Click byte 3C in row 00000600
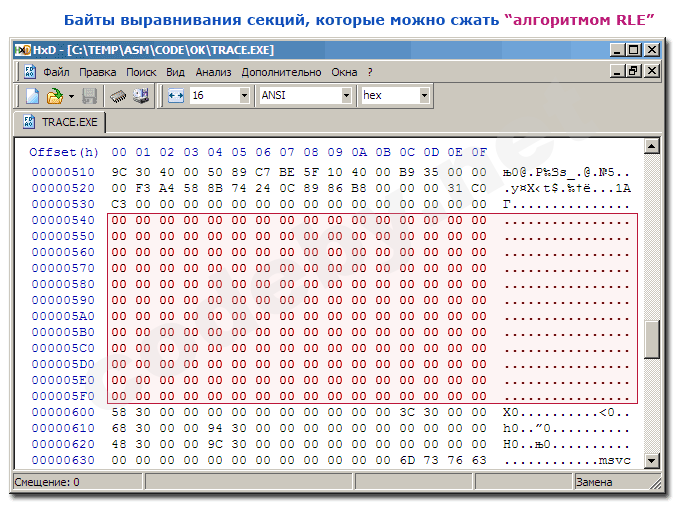The width and height of the screenshot is (676, 506). pyautogui.click(x=407, y=412)
